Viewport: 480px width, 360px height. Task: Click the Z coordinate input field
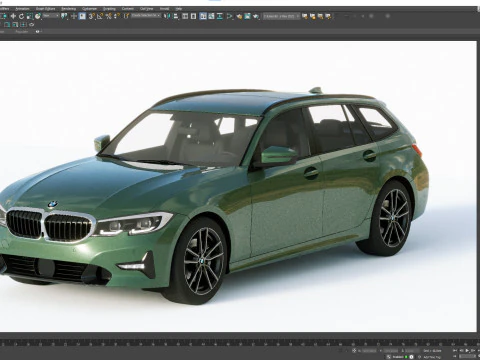(413, 351)
